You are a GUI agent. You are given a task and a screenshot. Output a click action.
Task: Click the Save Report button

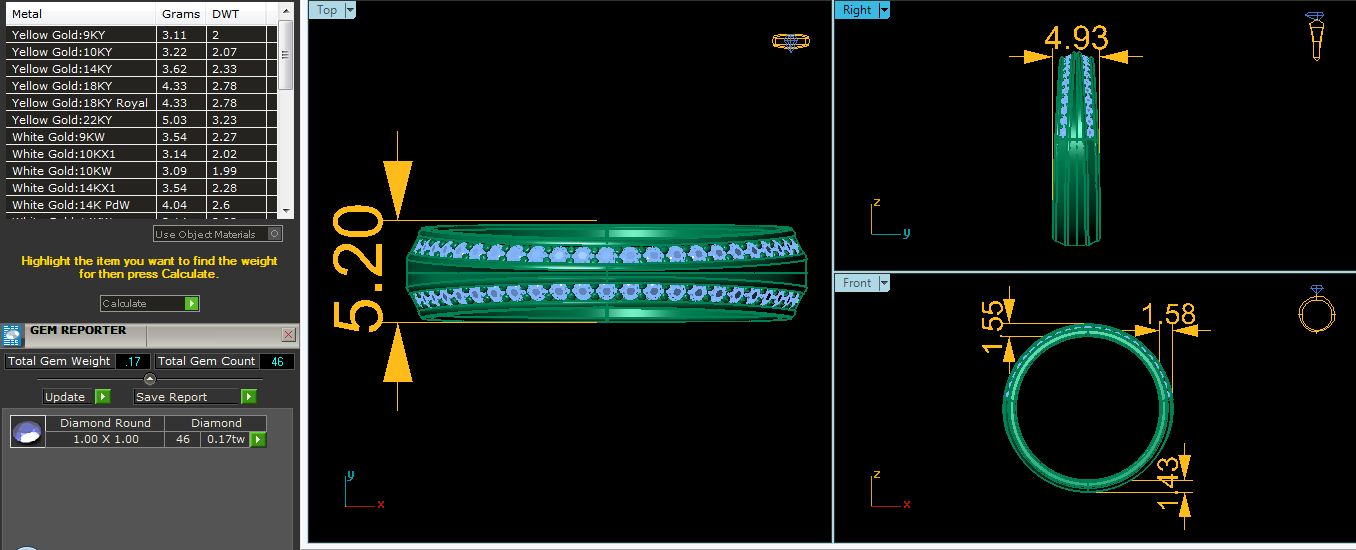pos(195,397)
